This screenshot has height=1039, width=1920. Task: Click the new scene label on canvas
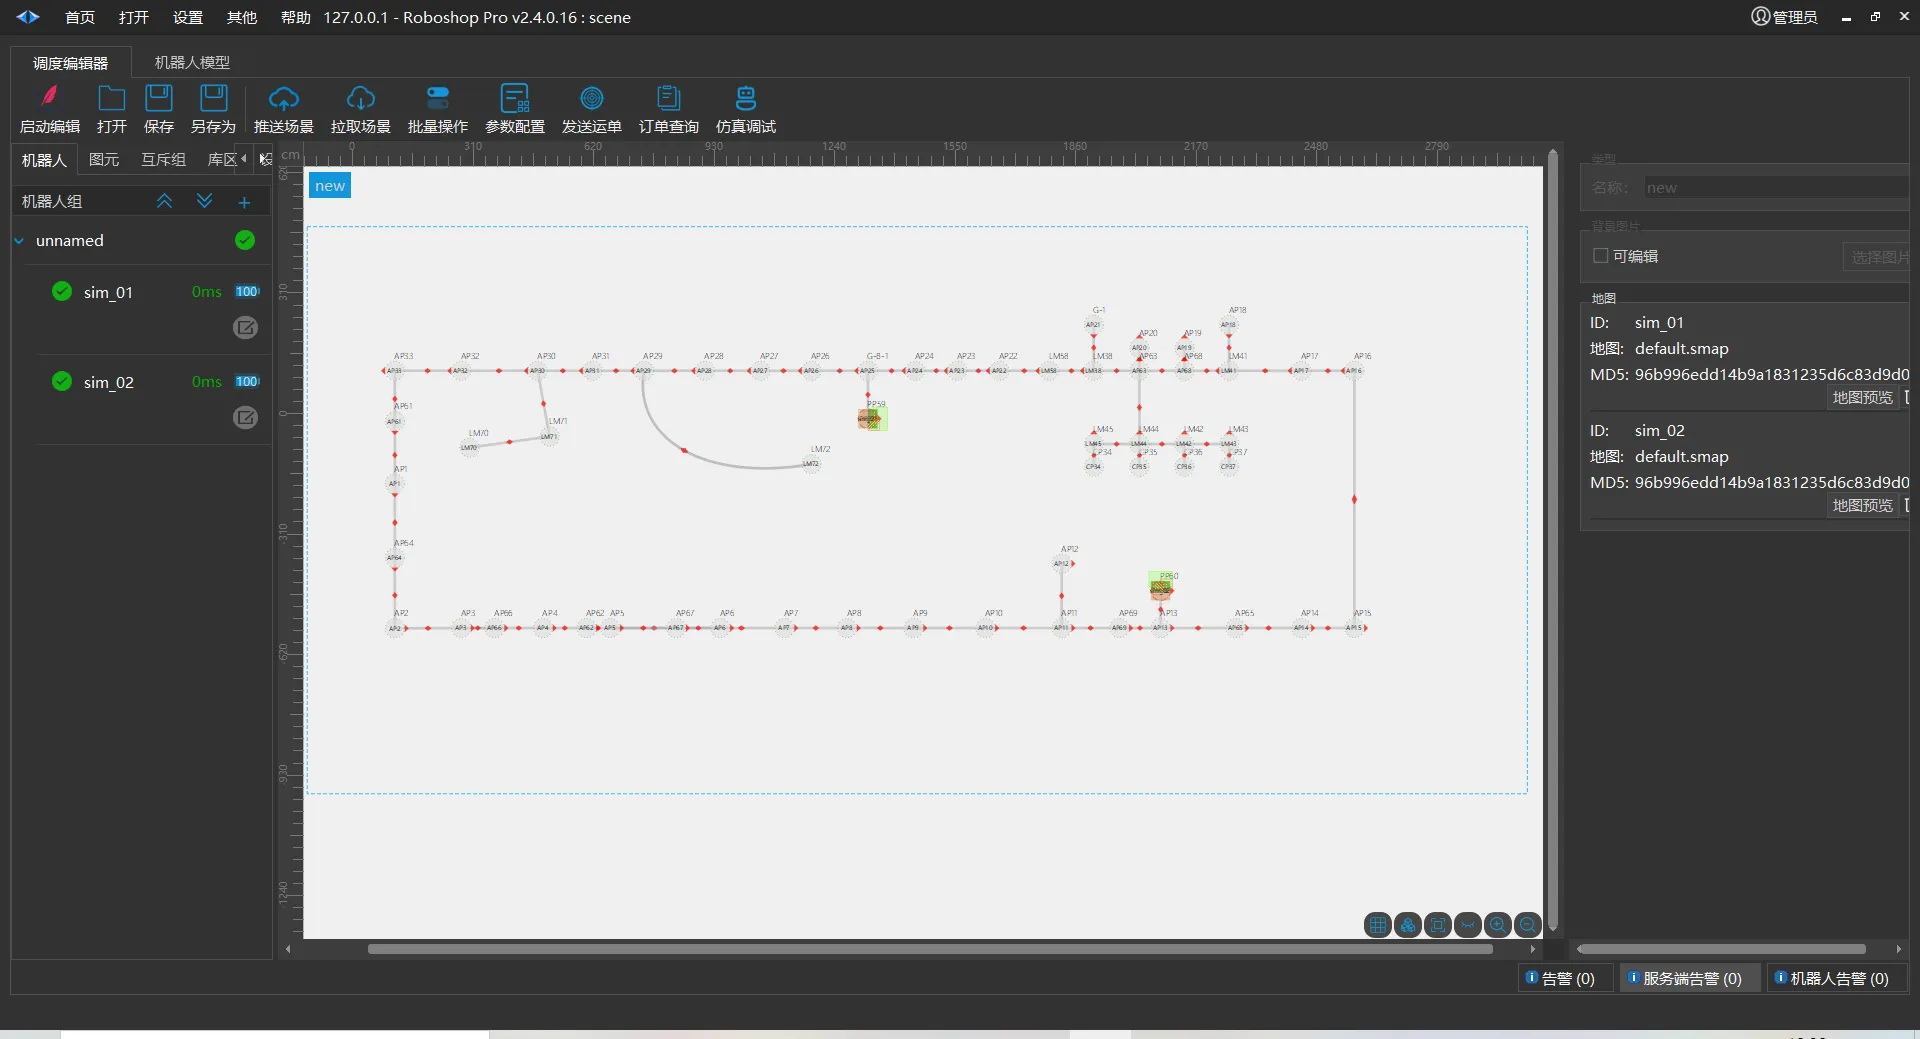330,186
